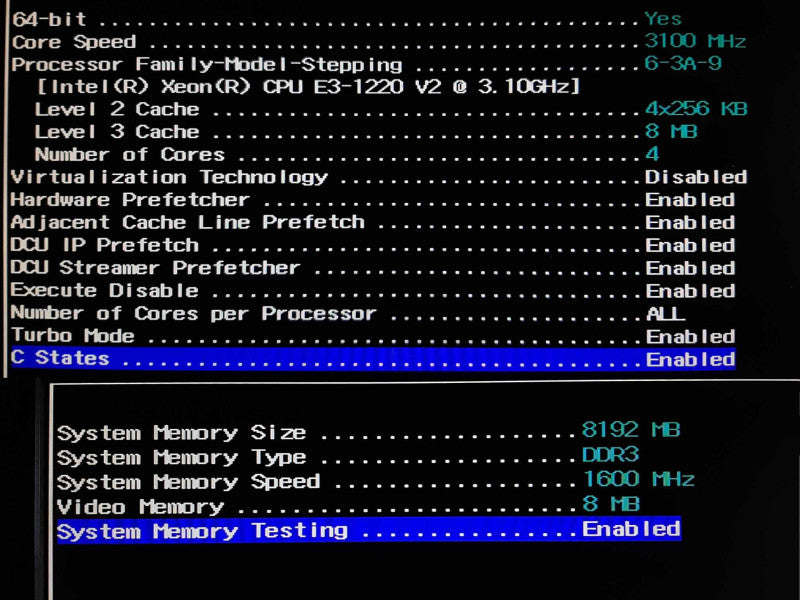Image resolution: width=800 pixels, height=600 pixels.
Task: Click the Core Speed label
Action: tap(74, 42)
